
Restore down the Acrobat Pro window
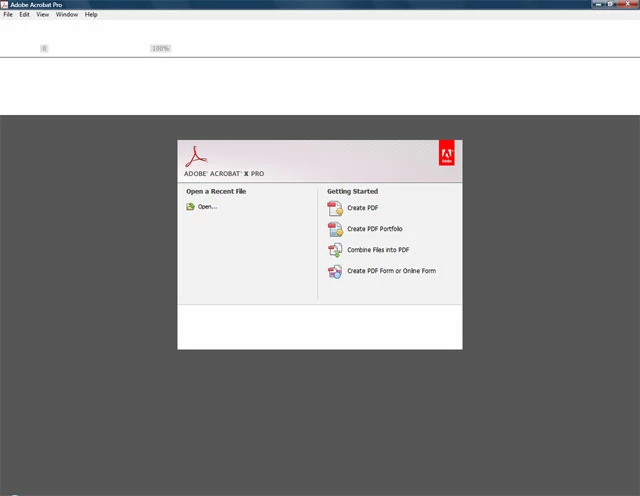tap(610, 4)
